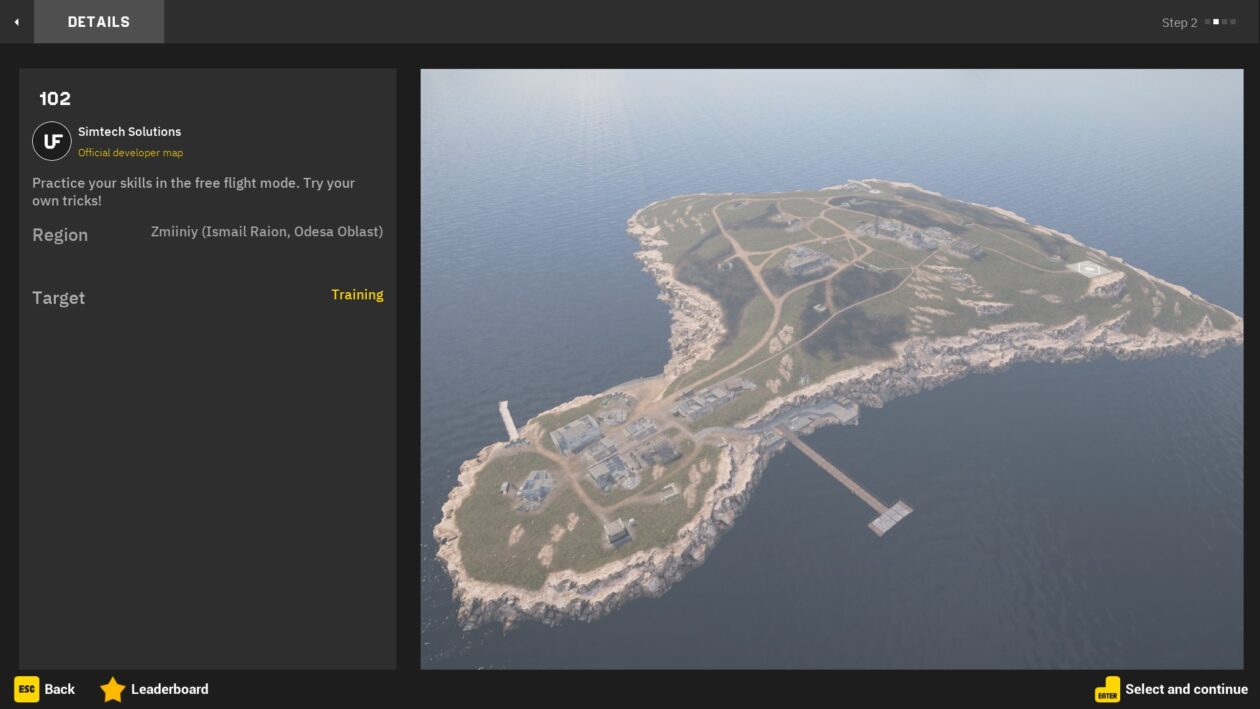Image resolution: width=1260 pixels, height=709 pixels.
Task: Open the Leaderboard
Action: point(169,689)
